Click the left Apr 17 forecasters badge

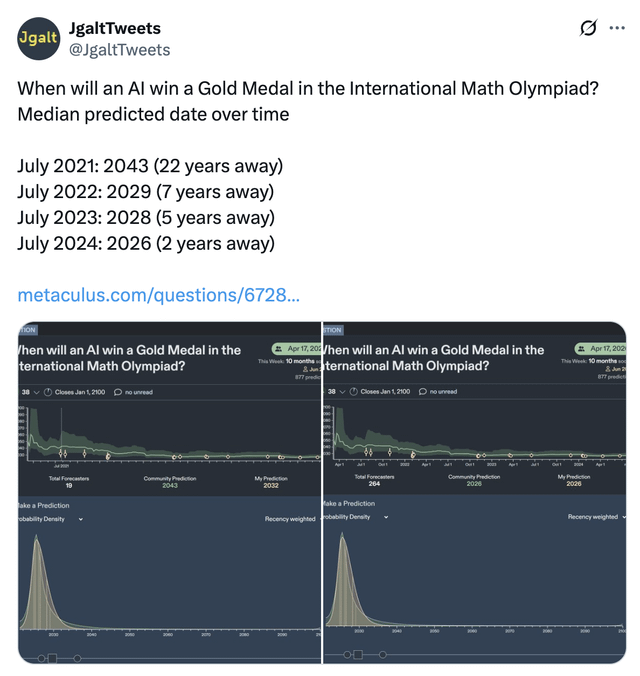tap(297, 348)
